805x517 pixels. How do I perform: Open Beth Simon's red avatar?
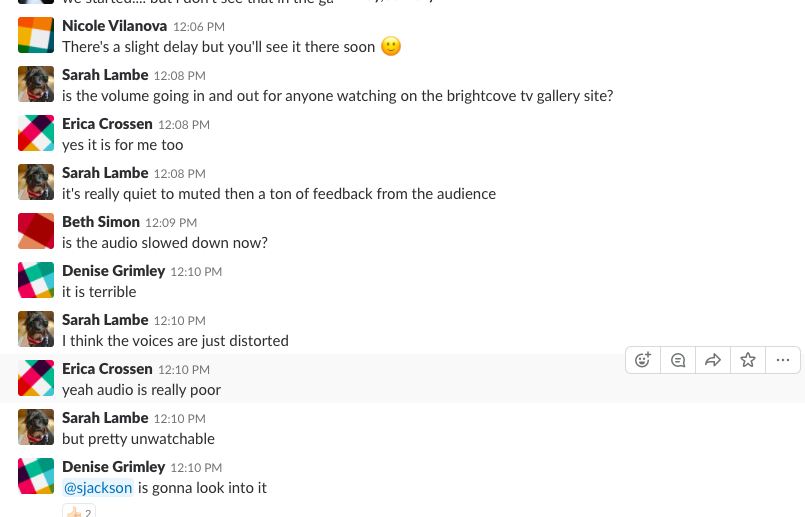36,231
